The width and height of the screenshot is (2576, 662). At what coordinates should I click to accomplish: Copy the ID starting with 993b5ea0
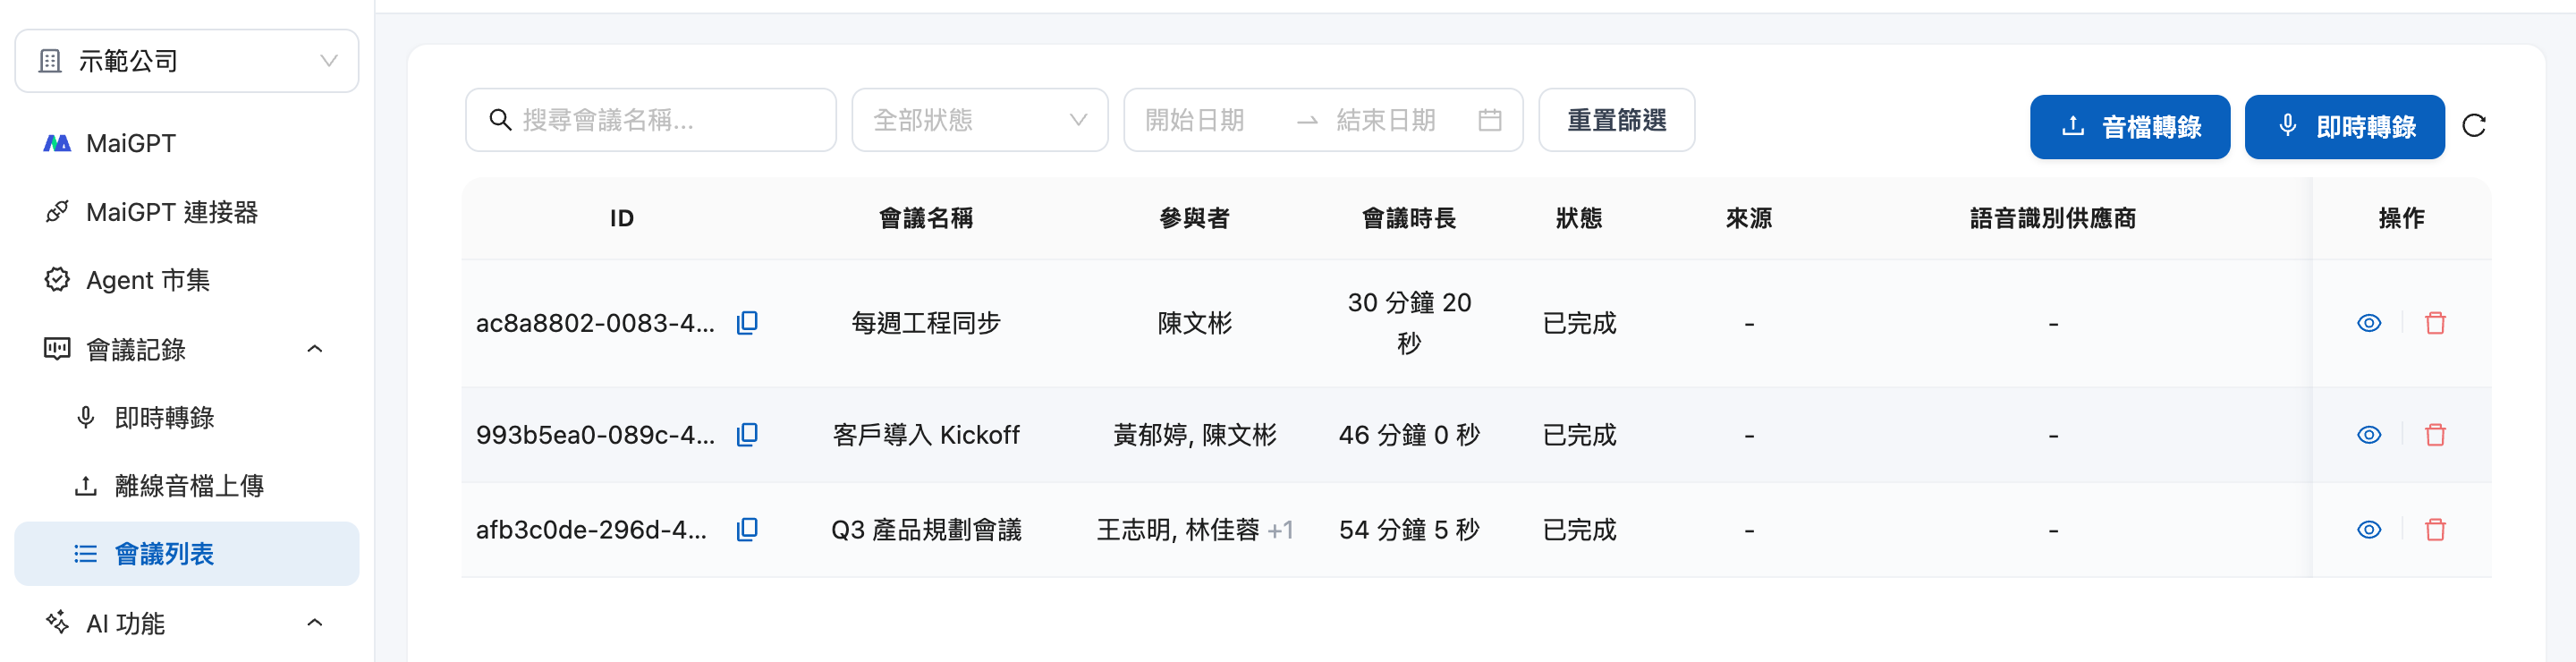[747, 435]
